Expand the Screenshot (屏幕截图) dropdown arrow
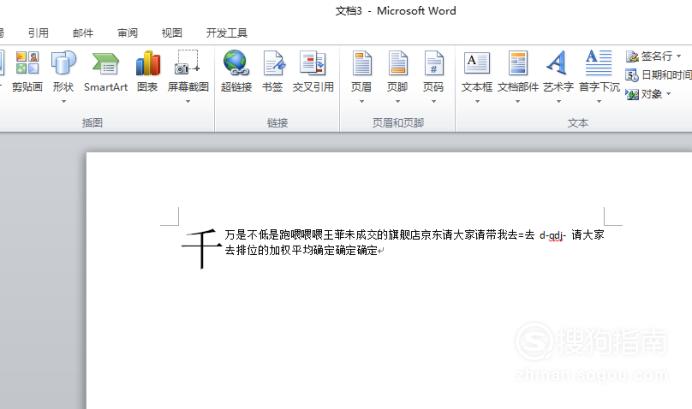 pos(188,101)
